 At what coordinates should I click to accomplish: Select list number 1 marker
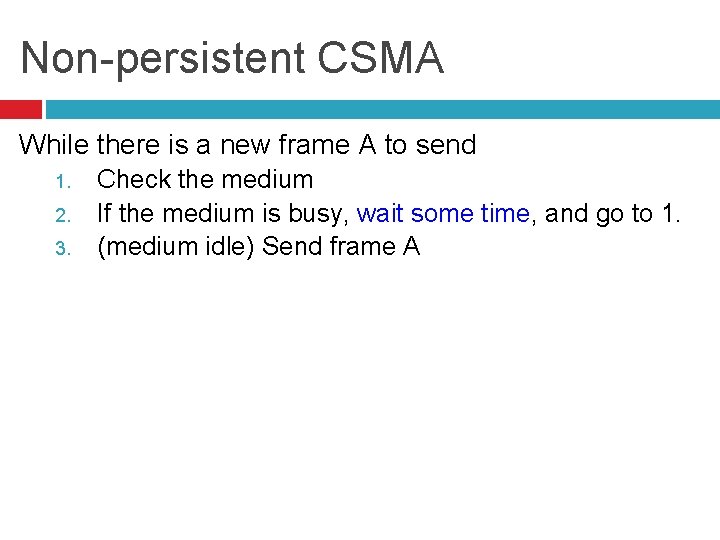pos(60,182)
